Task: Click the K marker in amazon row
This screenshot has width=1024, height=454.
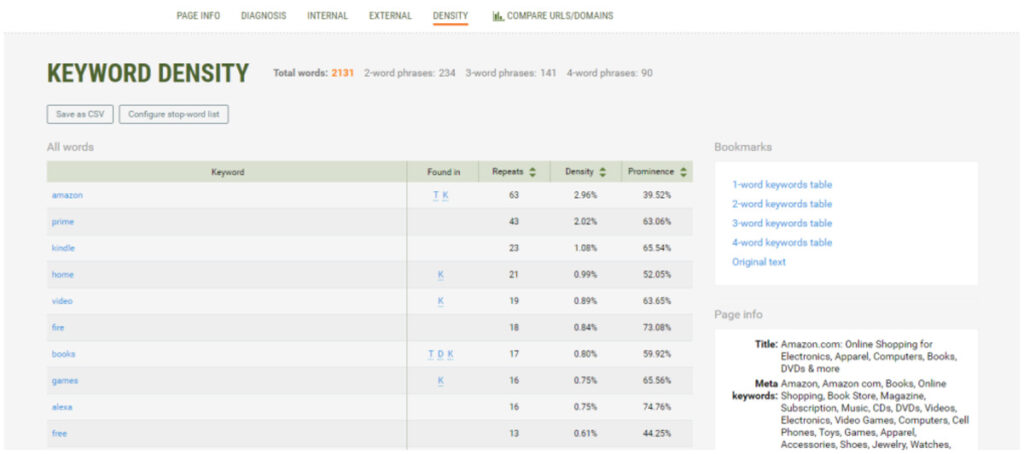Action: pyautogui.click(x=445, y=195)
